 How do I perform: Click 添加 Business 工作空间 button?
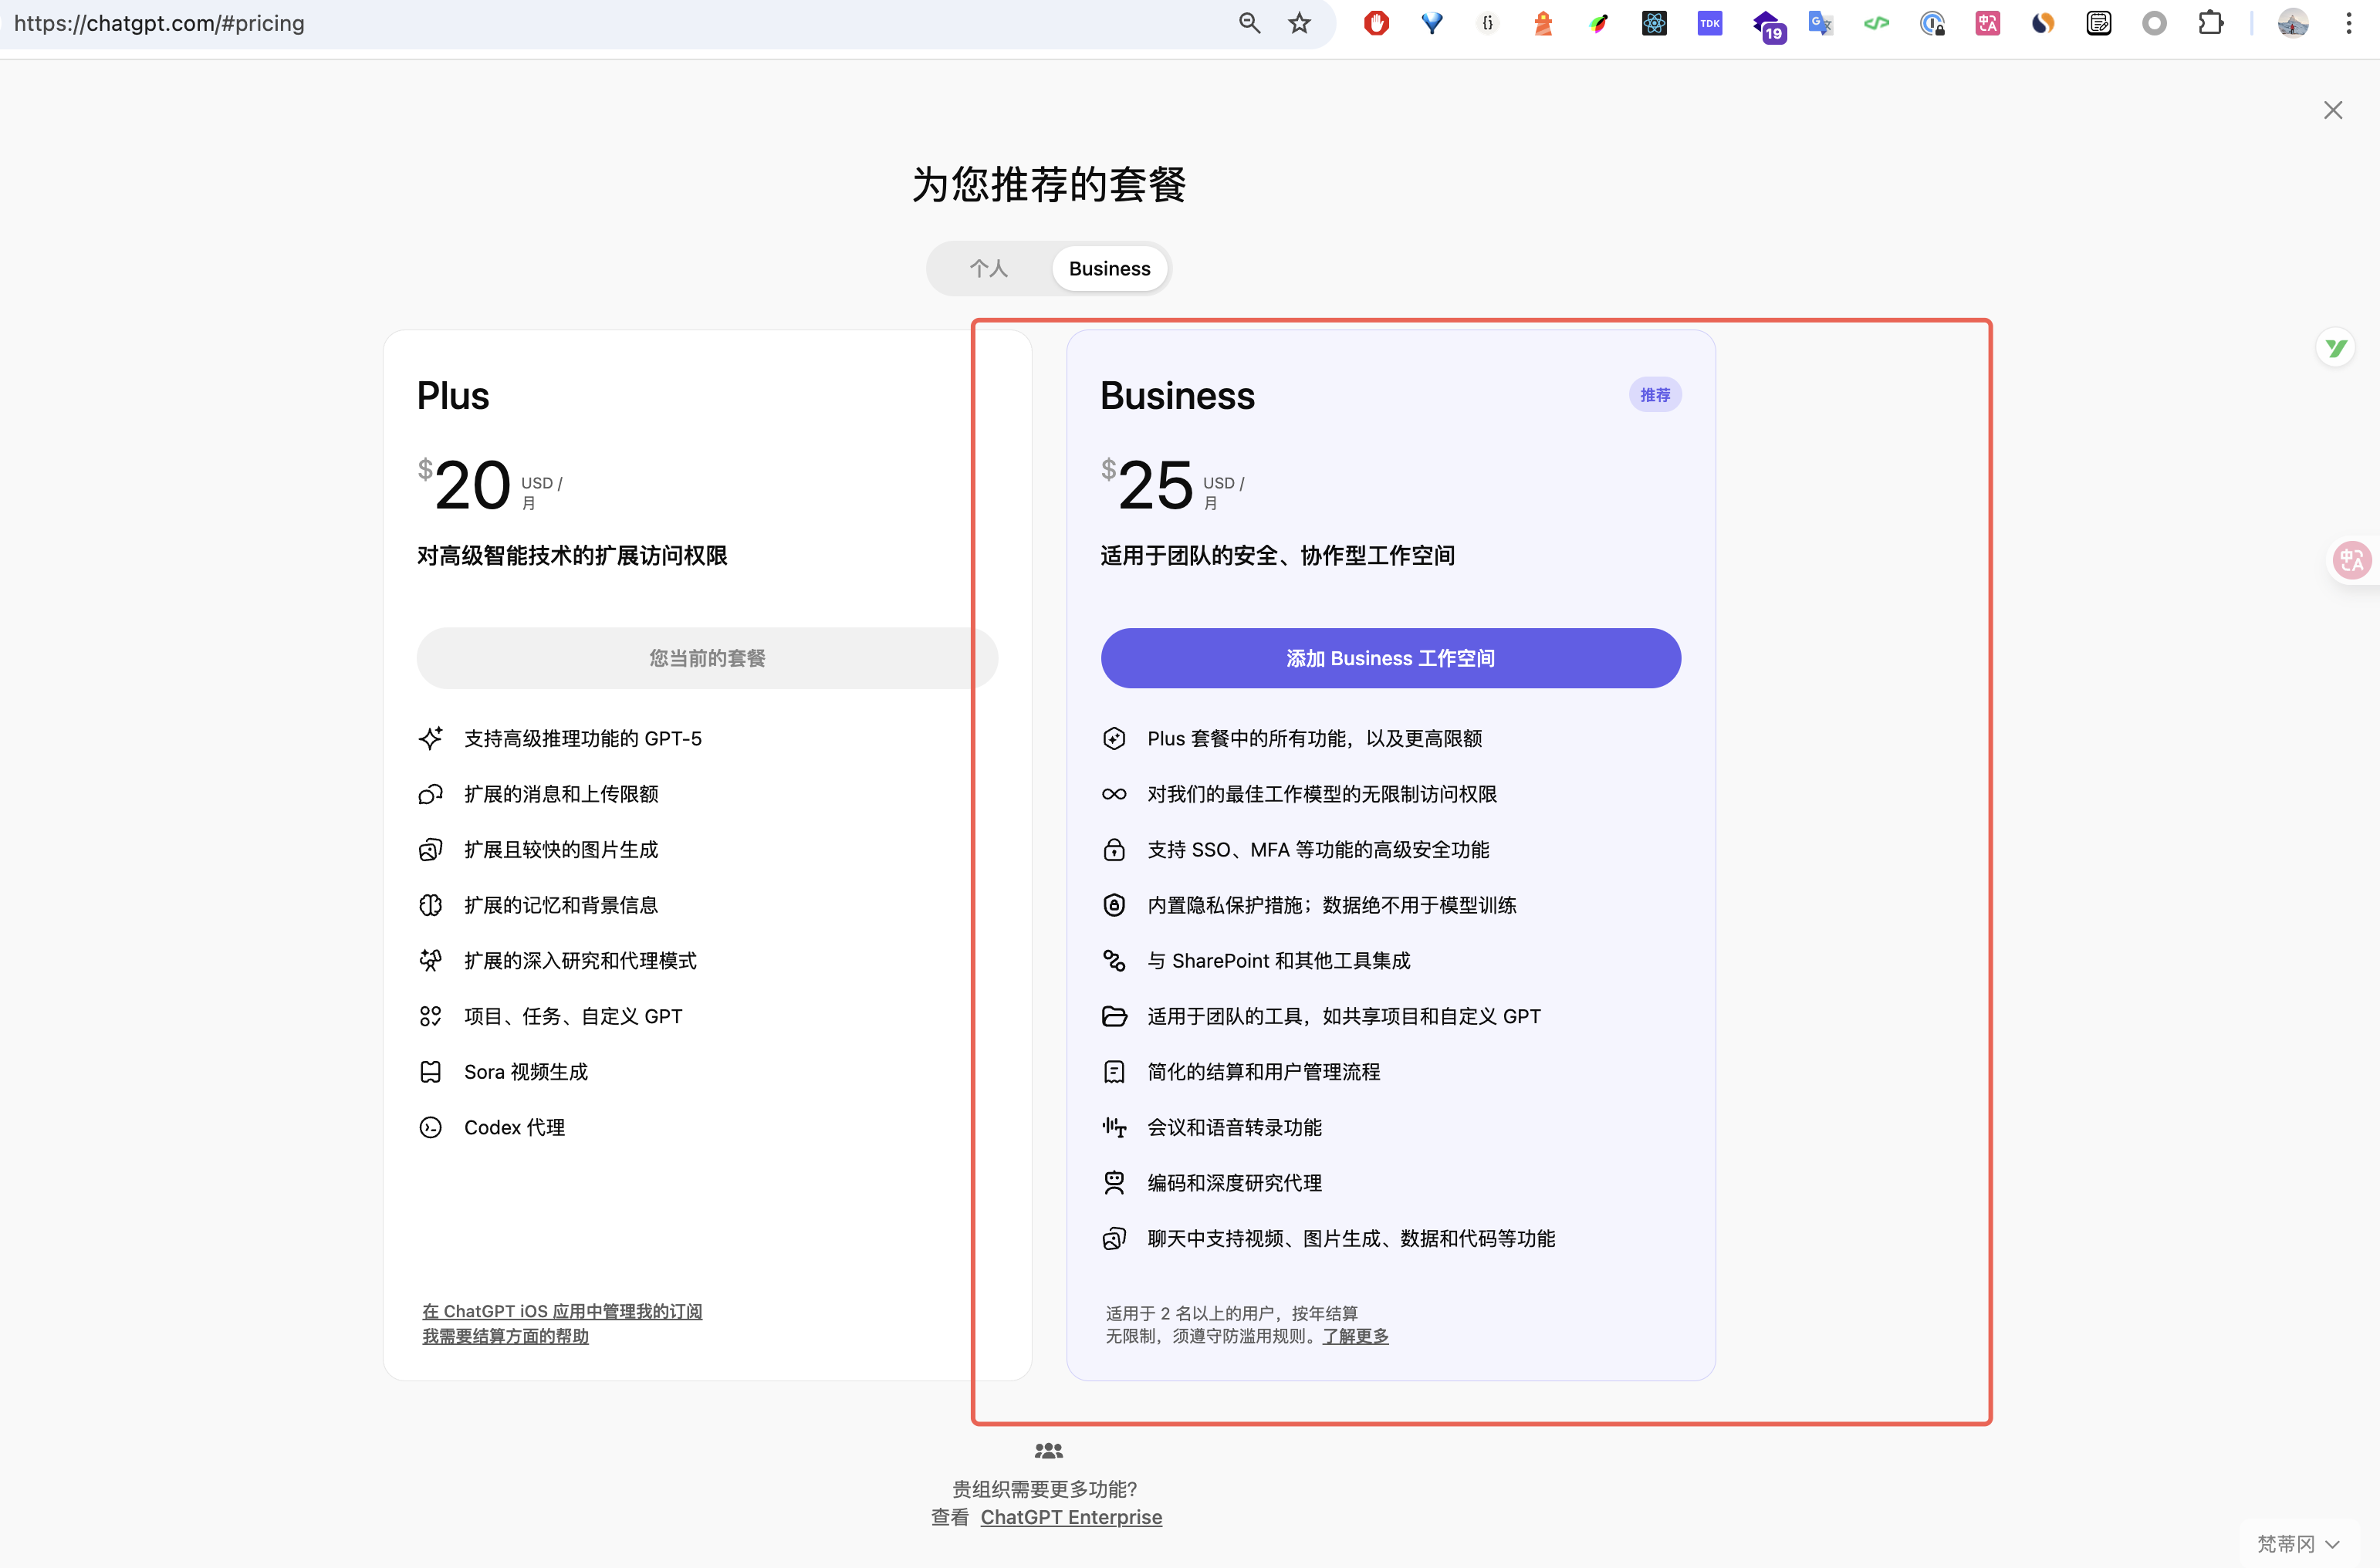(x=1390, y=658)
